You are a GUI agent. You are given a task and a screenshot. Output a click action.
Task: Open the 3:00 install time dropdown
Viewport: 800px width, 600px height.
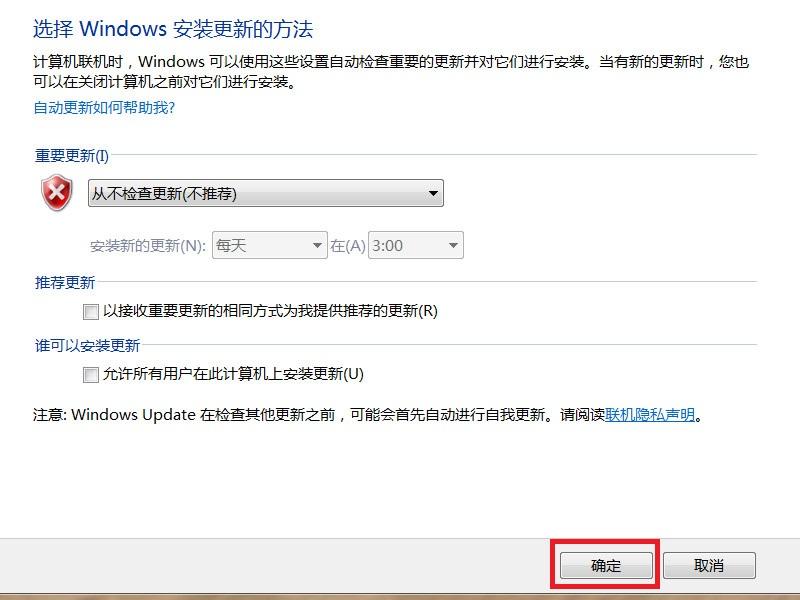(415, 245)
